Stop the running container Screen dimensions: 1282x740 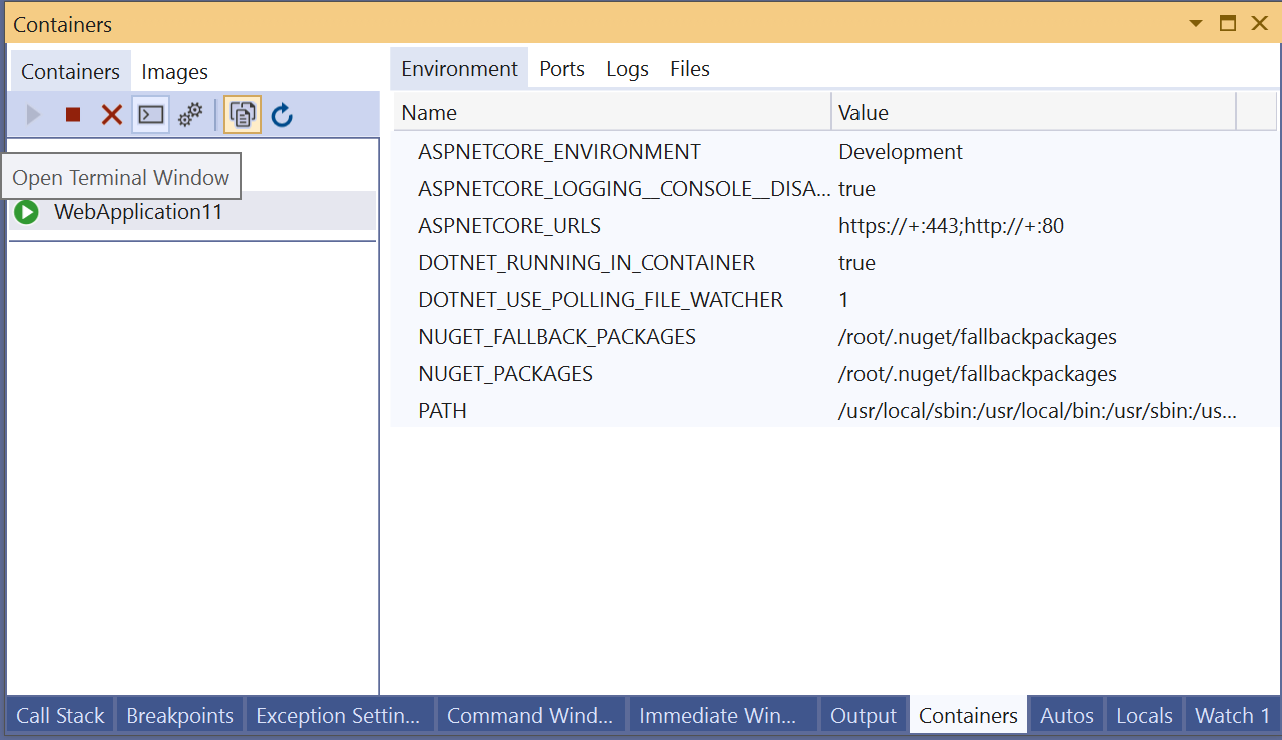click(x=71, y=114)
